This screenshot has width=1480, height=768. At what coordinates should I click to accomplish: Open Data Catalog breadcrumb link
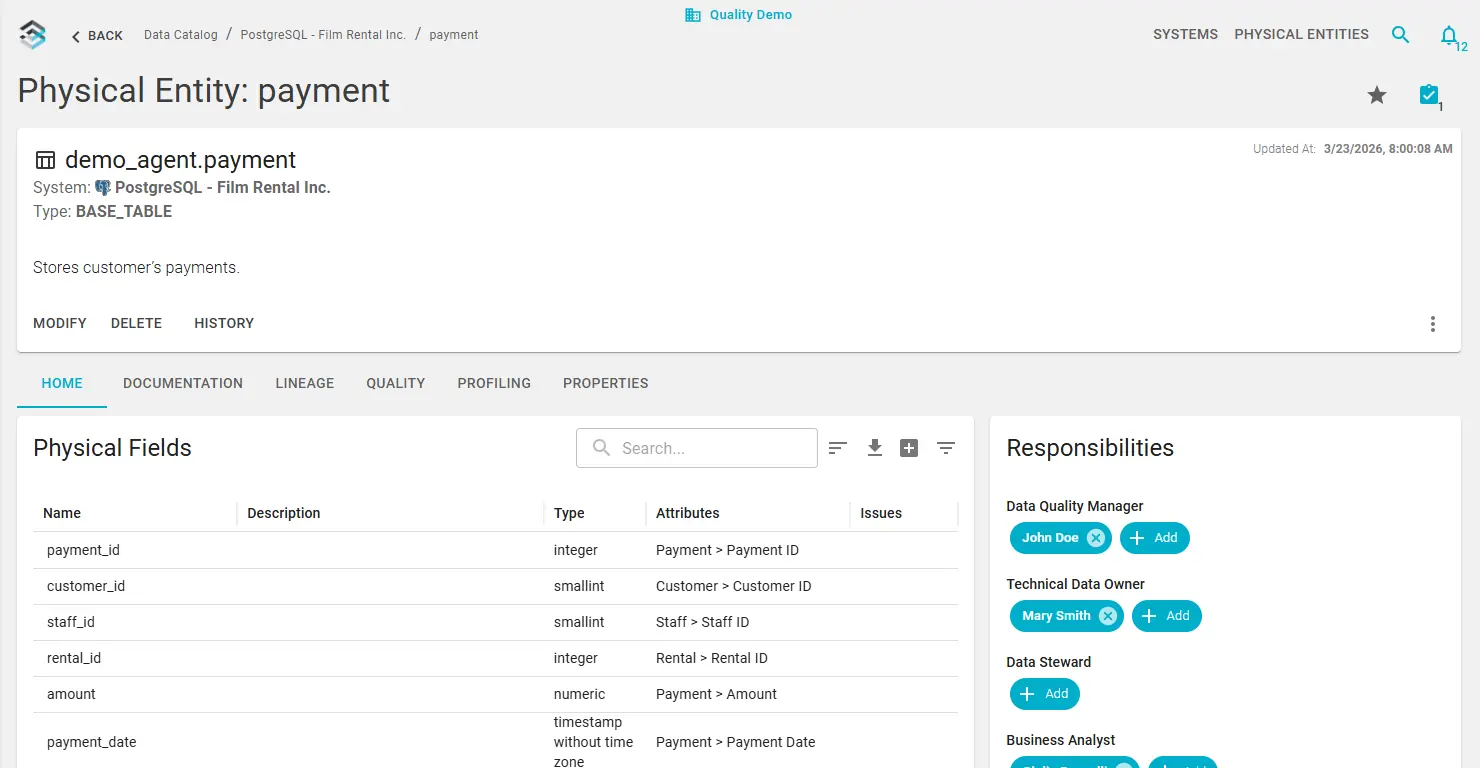tap(181, 35)
